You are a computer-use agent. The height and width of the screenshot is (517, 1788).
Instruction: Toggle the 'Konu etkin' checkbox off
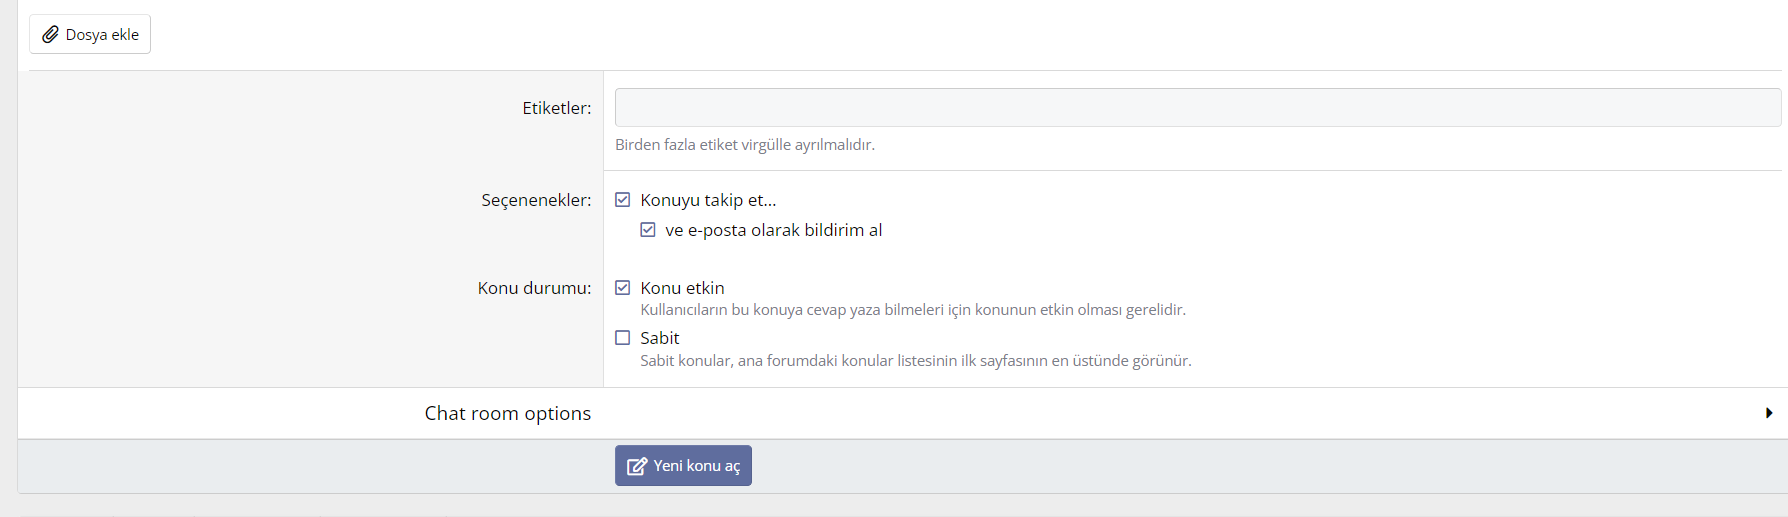coord(623,288)
